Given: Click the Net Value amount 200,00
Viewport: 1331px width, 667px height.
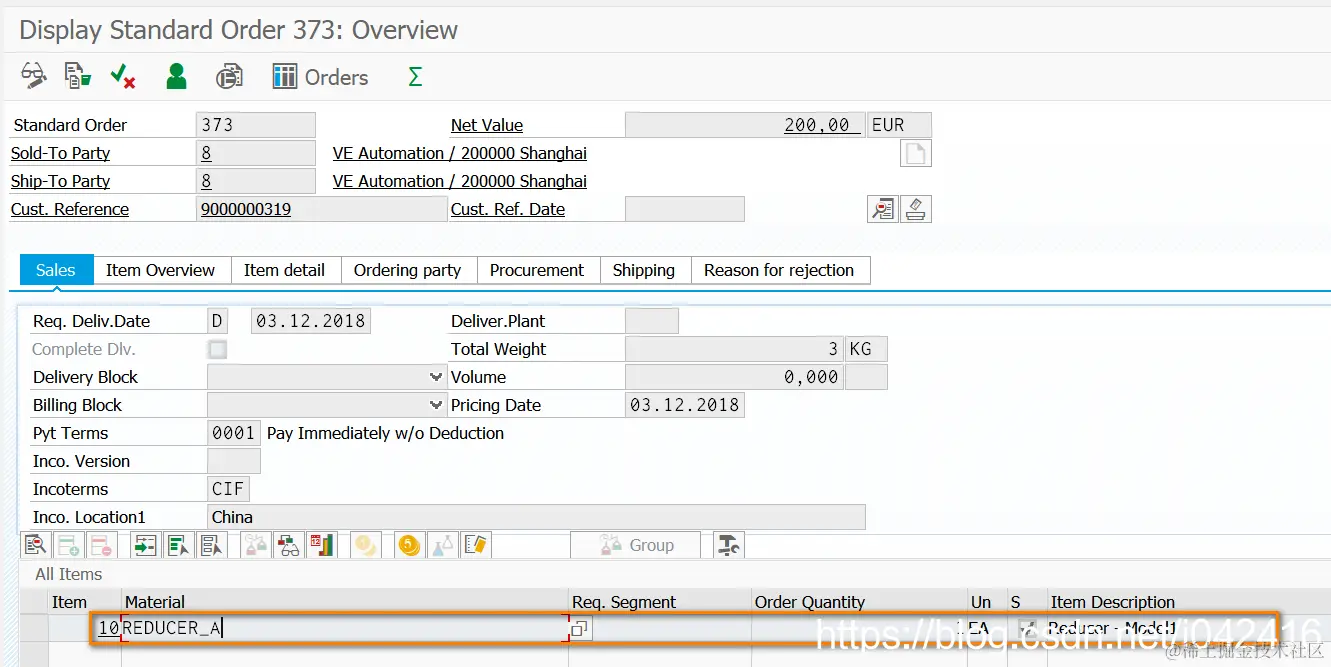Looking at the screenshot, I should click(744, 125).
